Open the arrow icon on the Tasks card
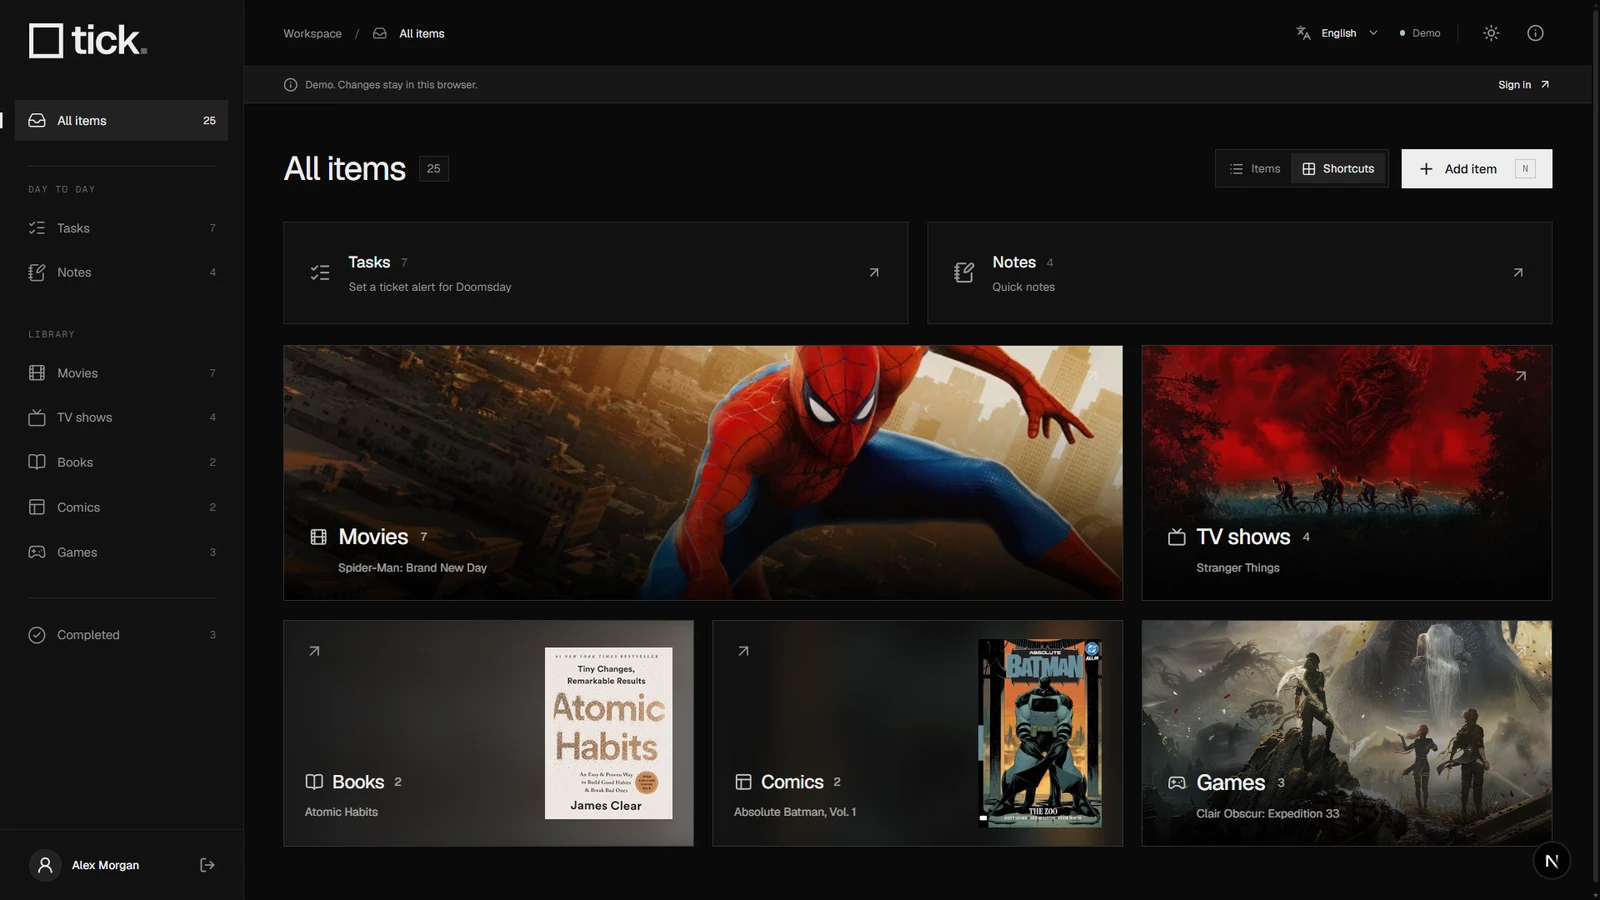Image resolution: width=1600 pixels, height=900 pixels. point(874,272)
